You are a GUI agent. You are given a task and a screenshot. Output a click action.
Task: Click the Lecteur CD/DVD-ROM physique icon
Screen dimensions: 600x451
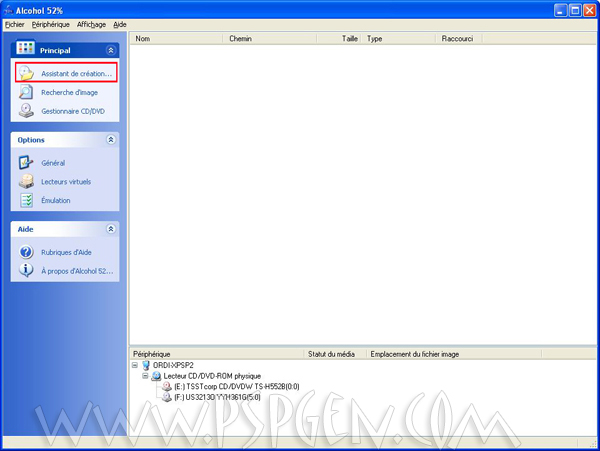pyautogui.click(x=156, y=376)
